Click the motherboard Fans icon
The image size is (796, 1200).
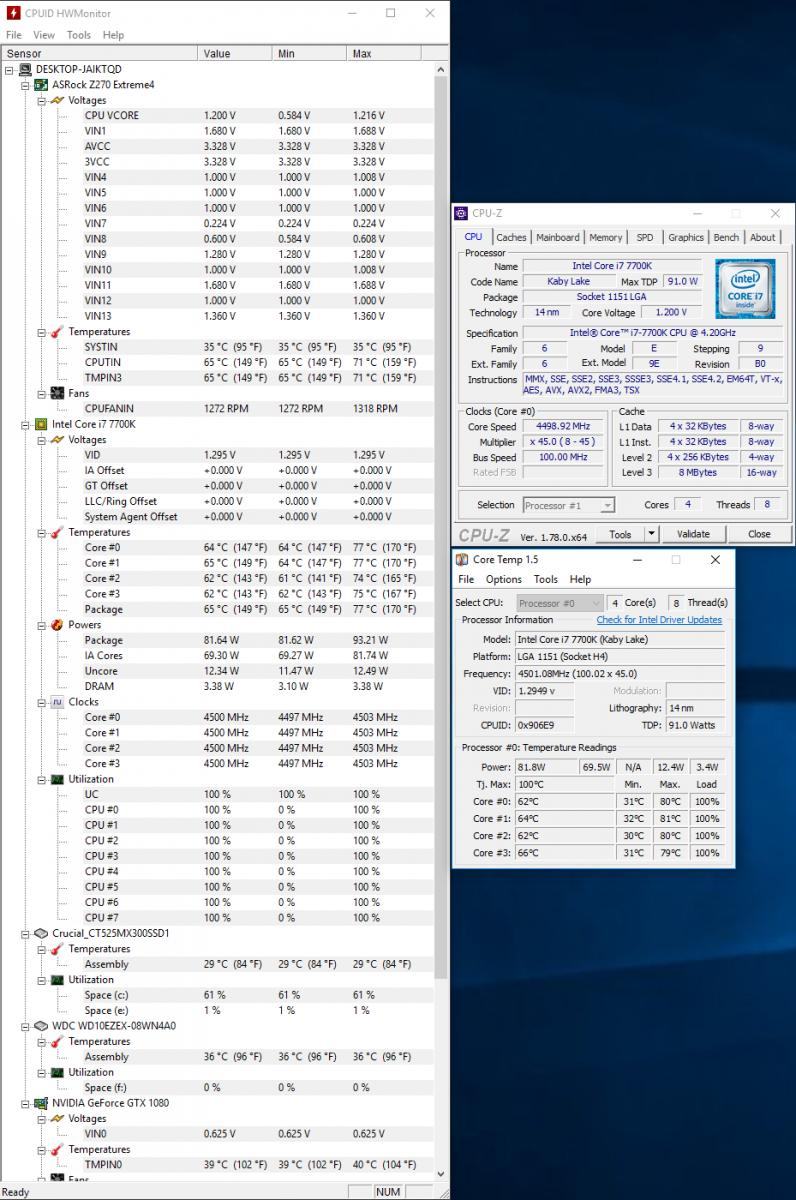pos(57,393)
